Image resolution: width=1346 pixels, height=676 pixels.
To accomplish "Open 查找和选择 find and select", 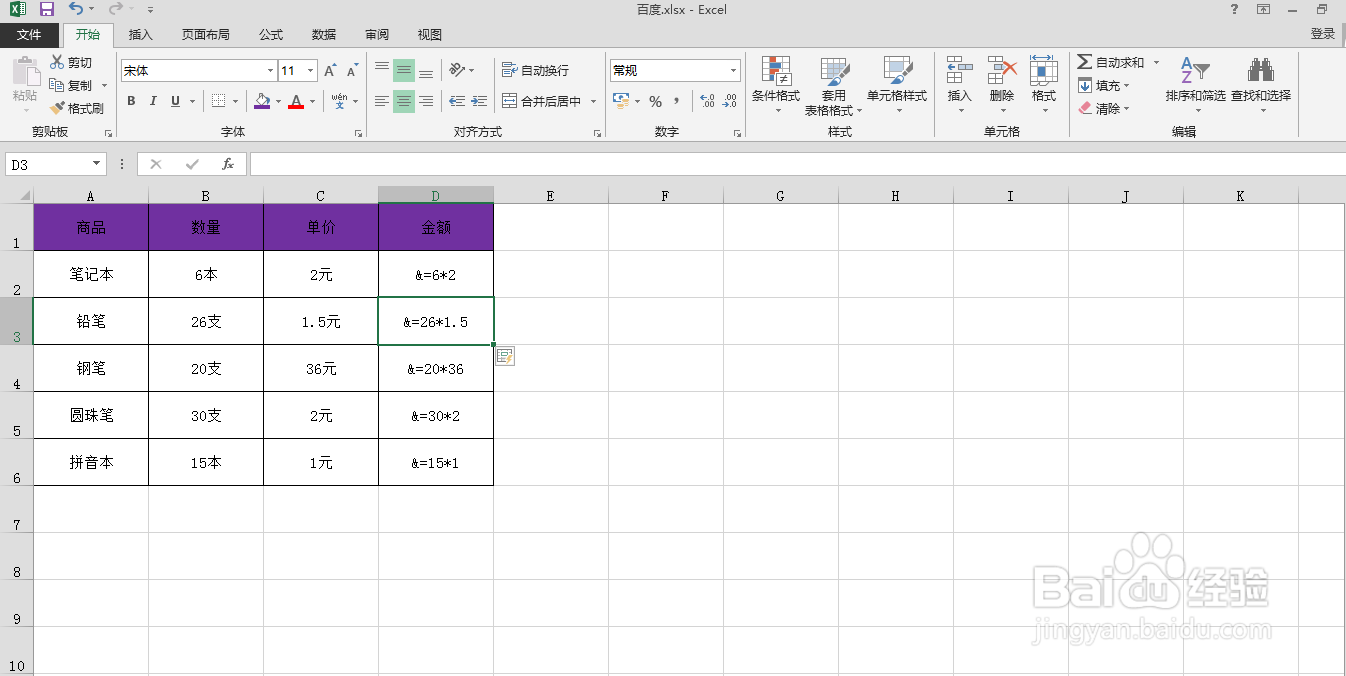I will [x=1261, y=86].
